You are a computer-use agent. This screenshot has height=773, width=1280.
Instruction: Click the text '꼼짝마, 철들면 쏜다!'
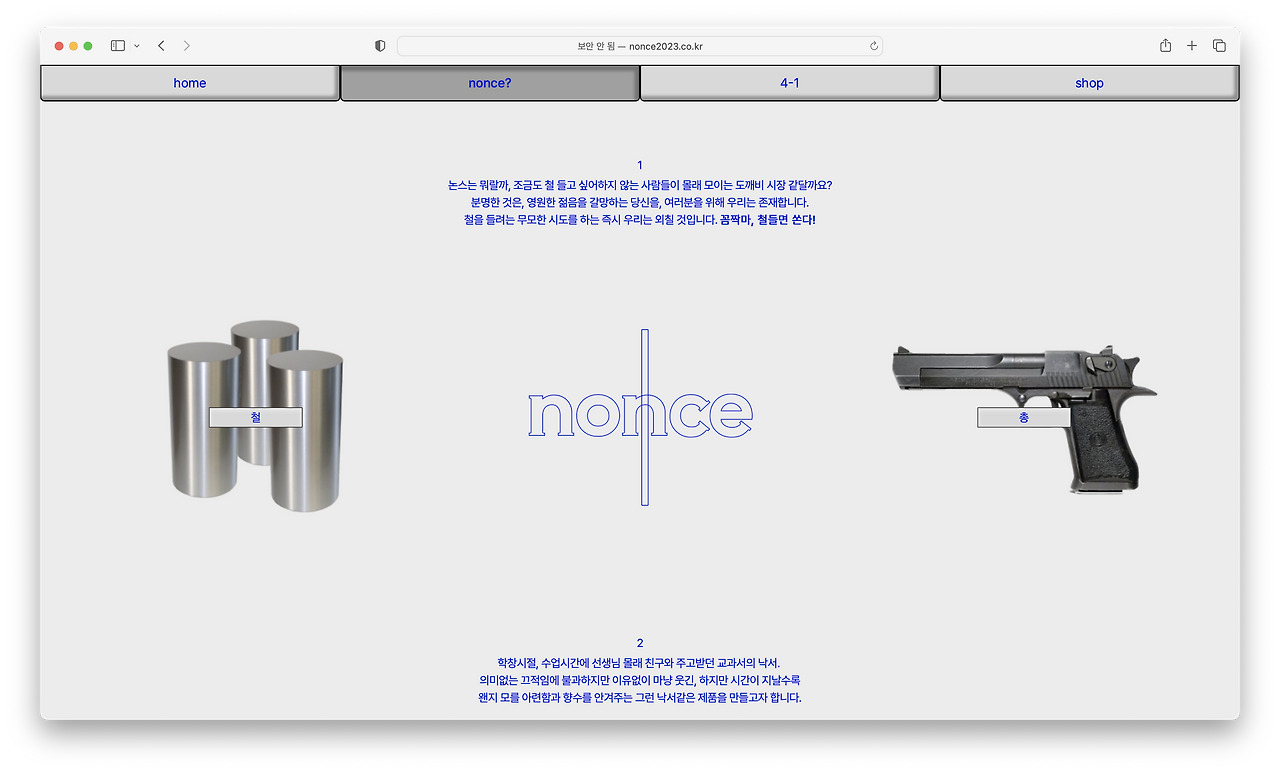(x=768, y=219)
